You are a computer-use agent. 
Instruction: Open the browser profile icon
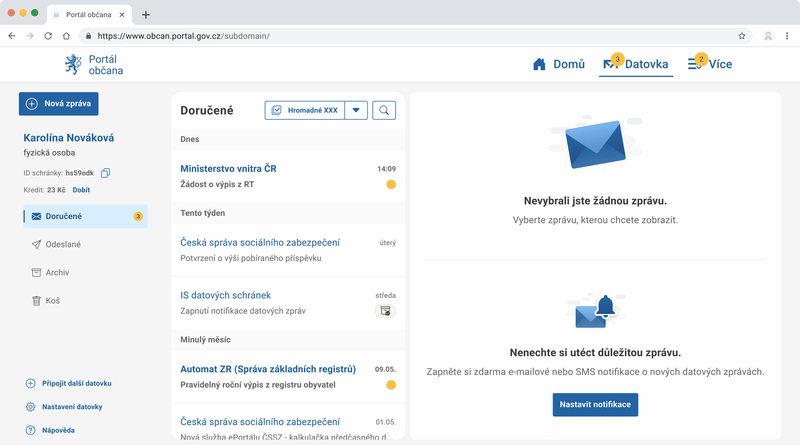(768, 36)
